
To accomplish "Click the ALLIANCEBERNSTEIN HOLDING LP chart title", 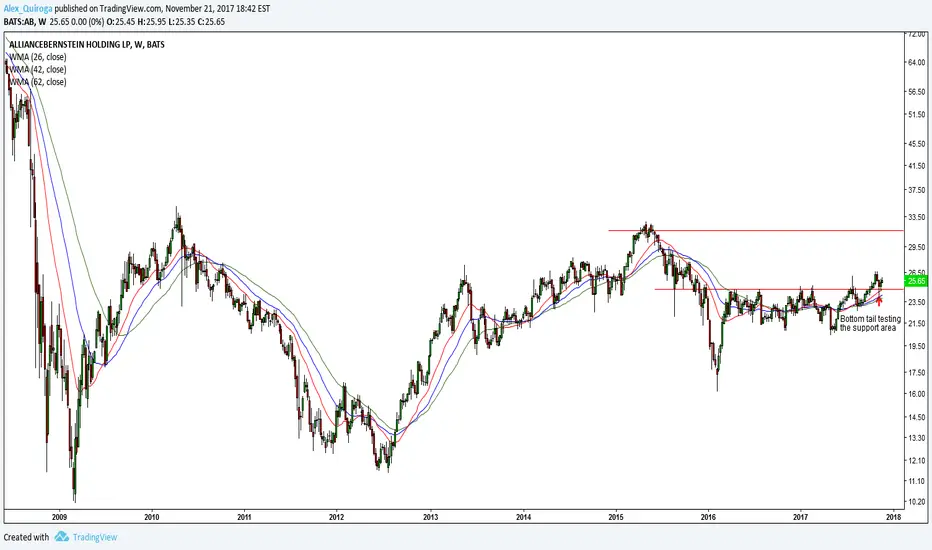I will tap(87, 45).
